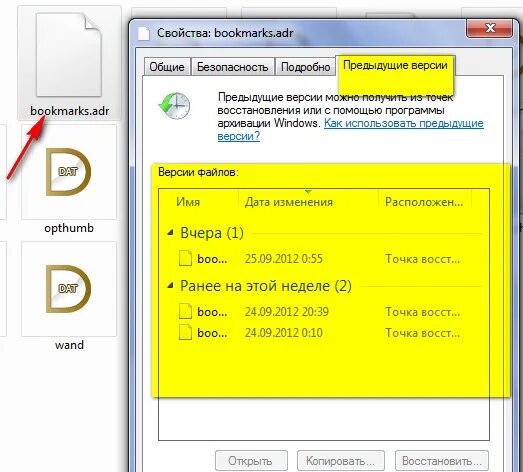523x472 pixels.
Task: Select the opthumb DAT file icon
Action: 68,172
